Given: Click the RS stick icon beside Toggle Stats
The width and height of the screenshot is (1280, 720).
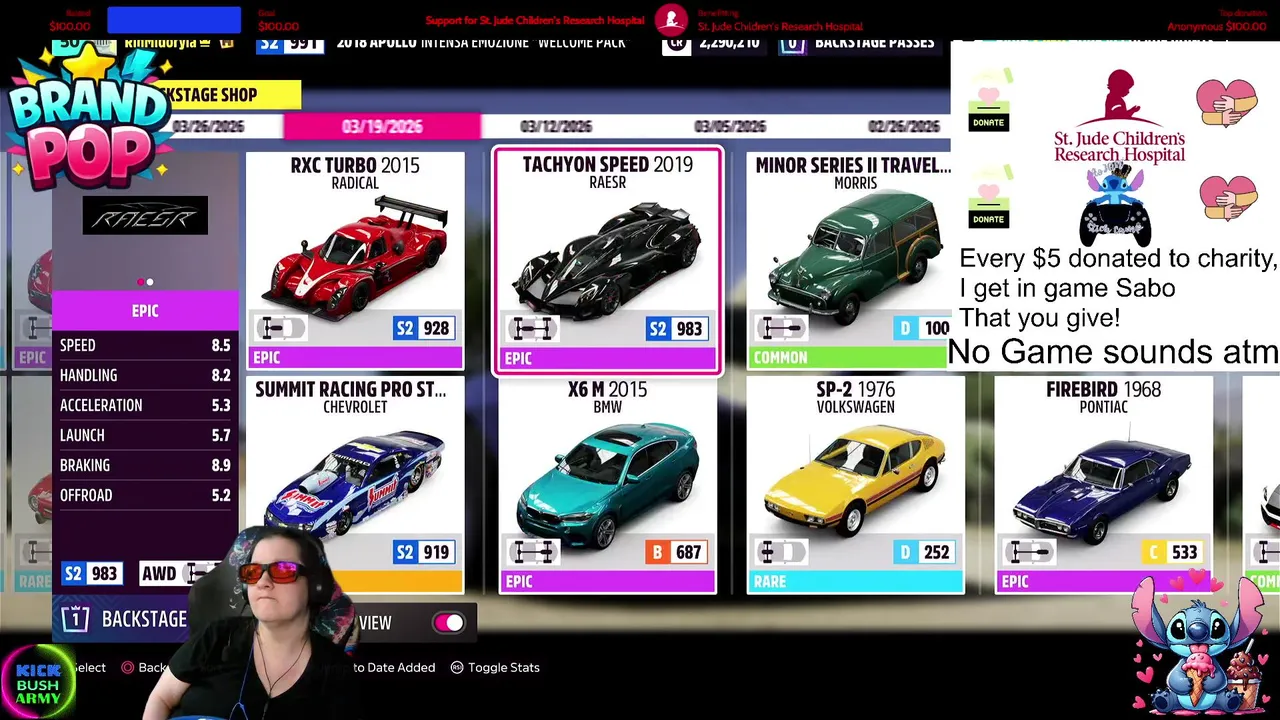Looking at the screenshot, I should pos(457,667).
